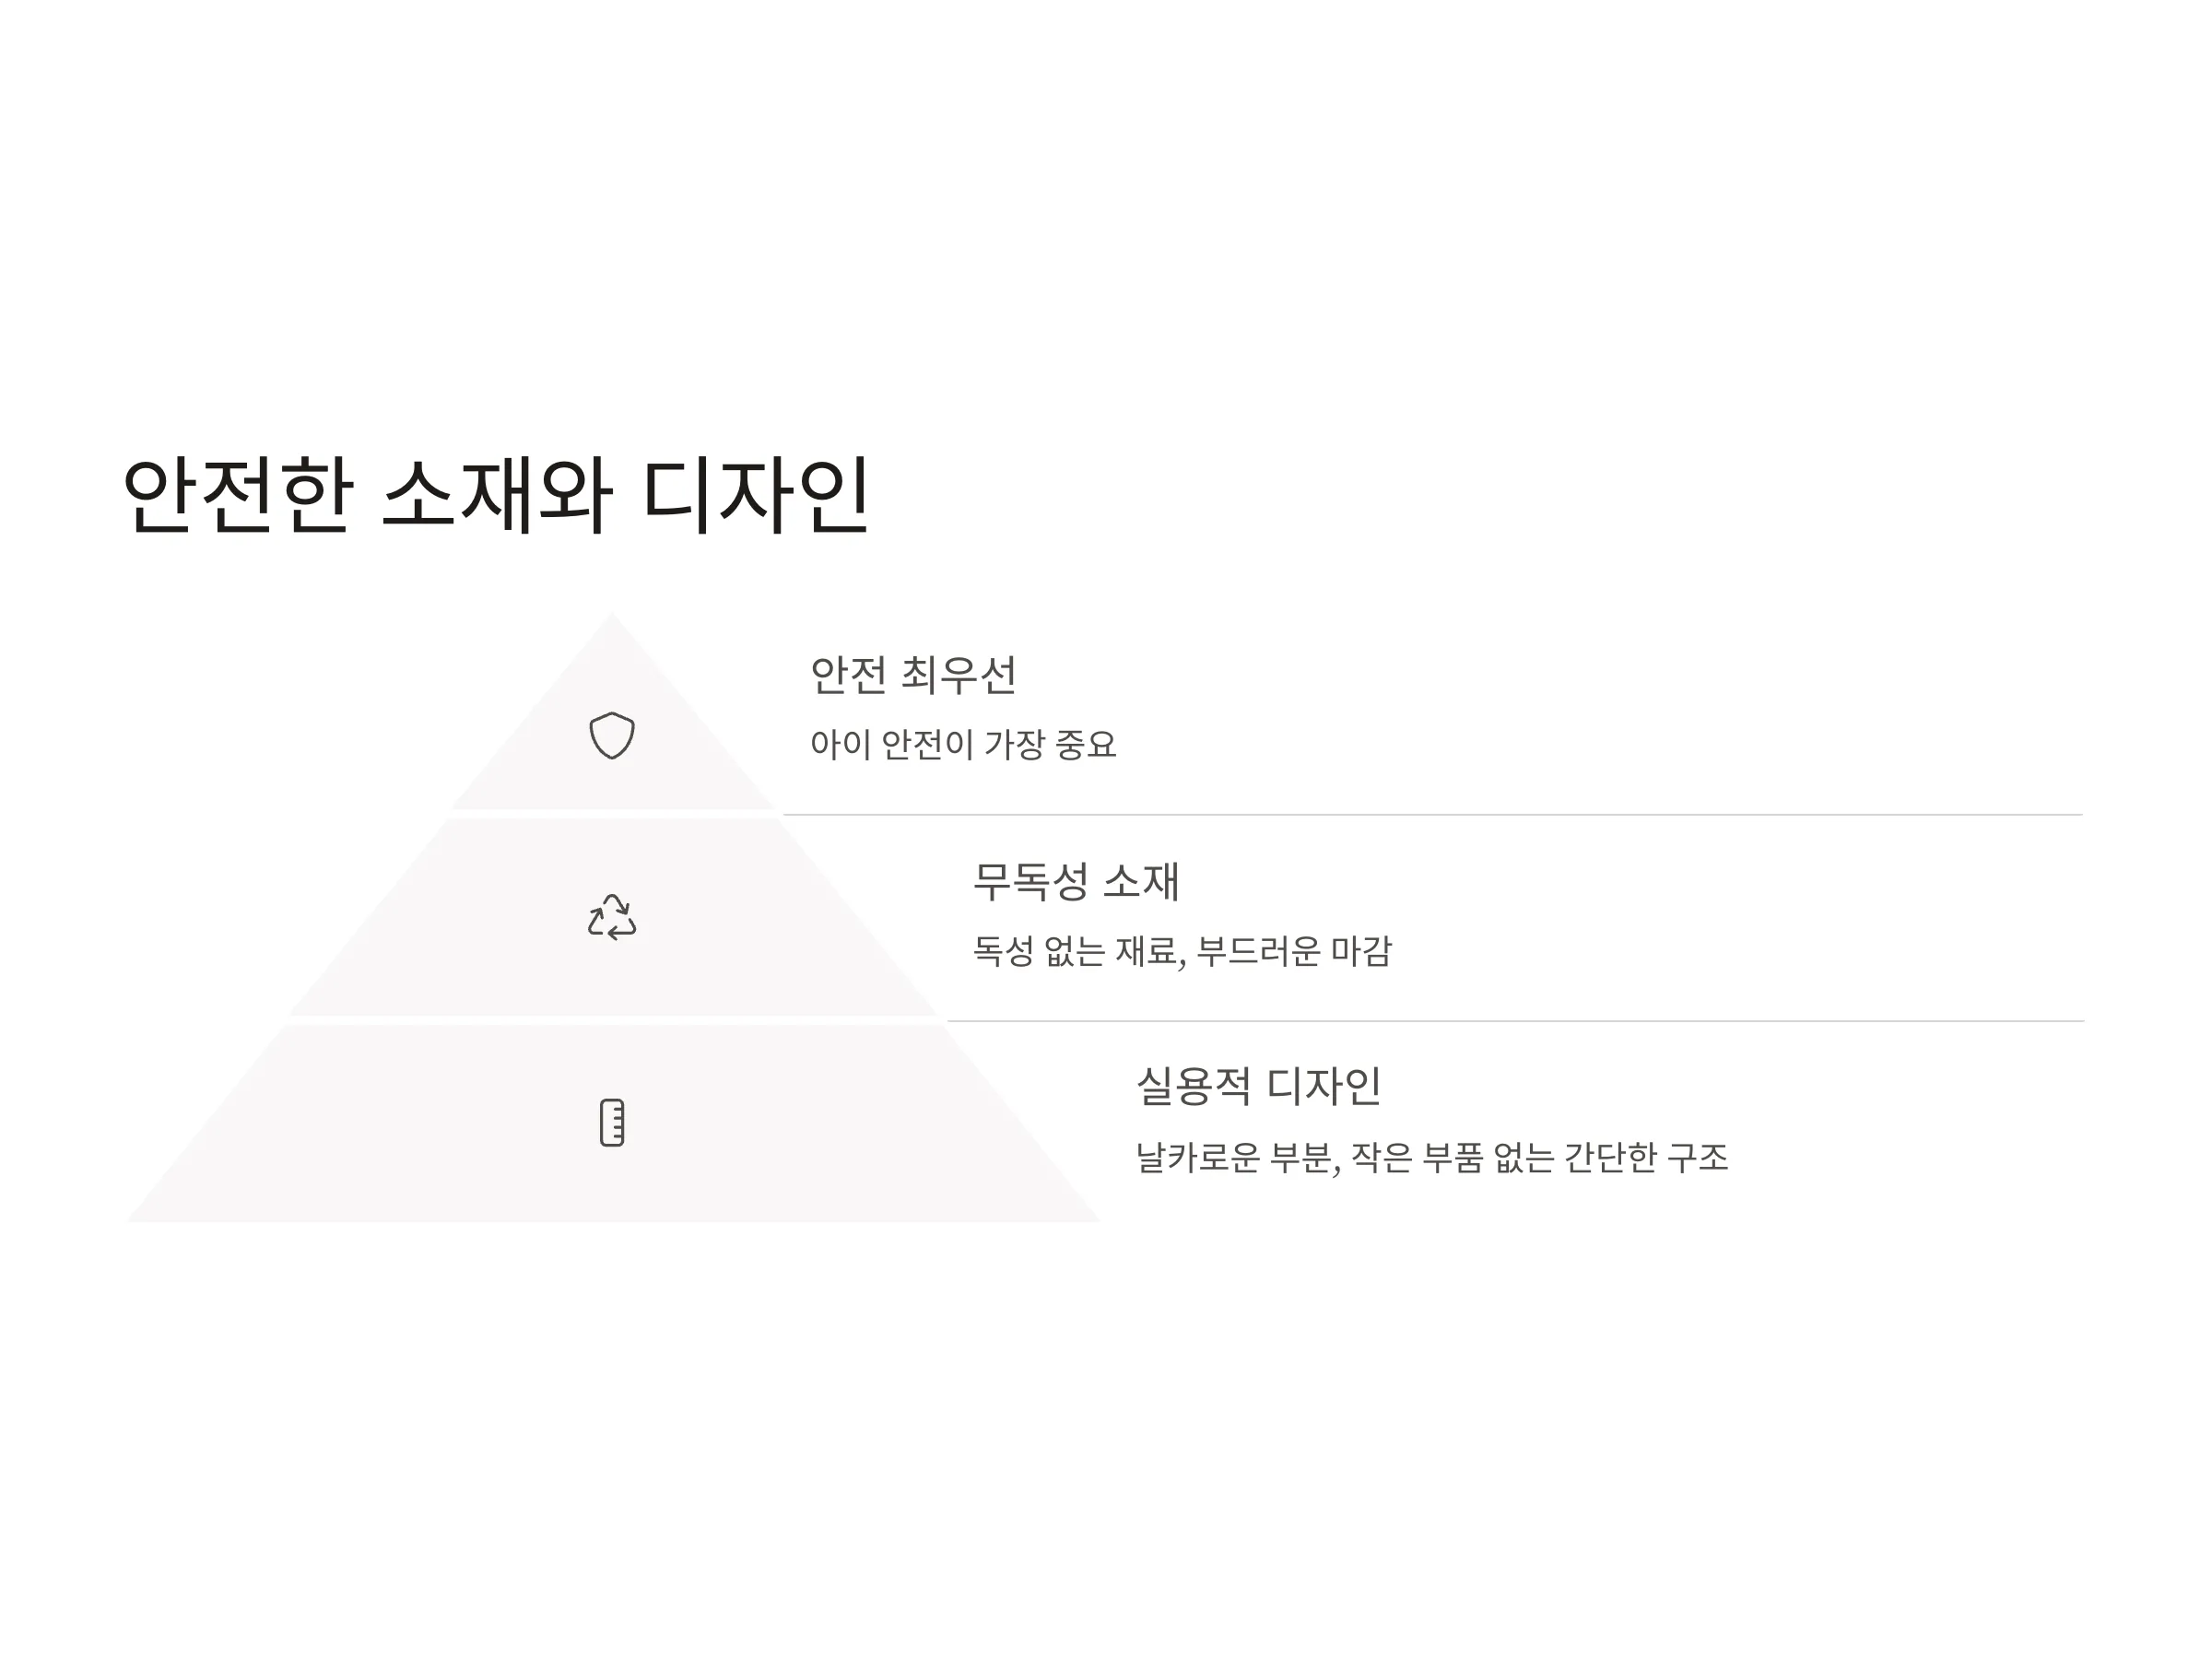The height and width of the screenshot is (1659, 2212).
Task: Click the heading 실용적 디자인
Action: click(x=1259, y=1086)
